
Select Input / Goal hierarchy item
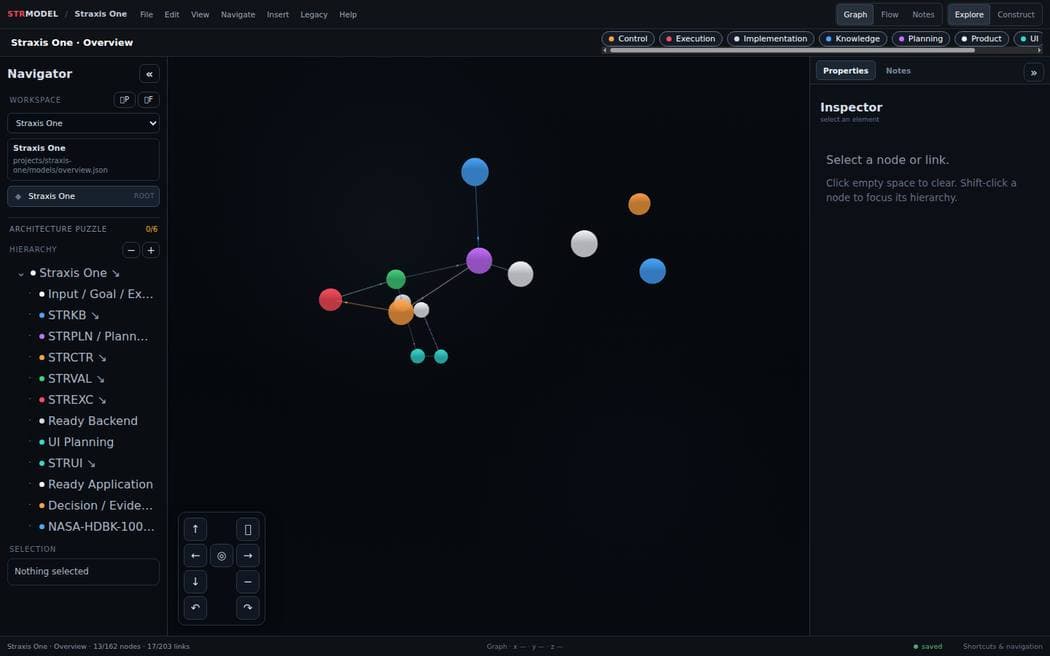[100, 294]
